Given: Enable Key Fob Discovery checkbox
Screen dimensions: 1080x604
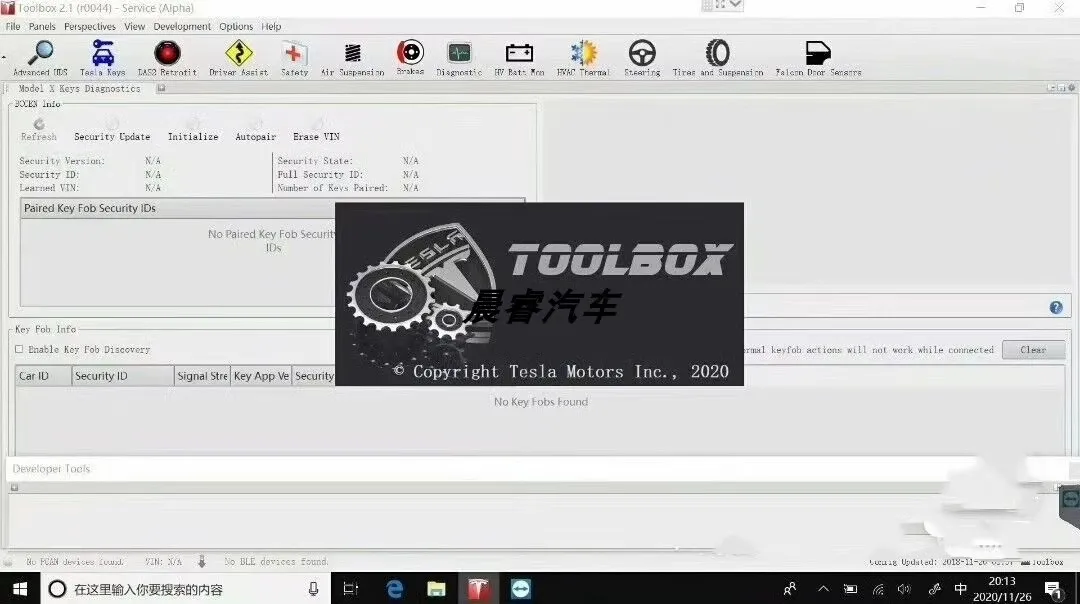Looking at the screenshot, I should tap(19, 349).
